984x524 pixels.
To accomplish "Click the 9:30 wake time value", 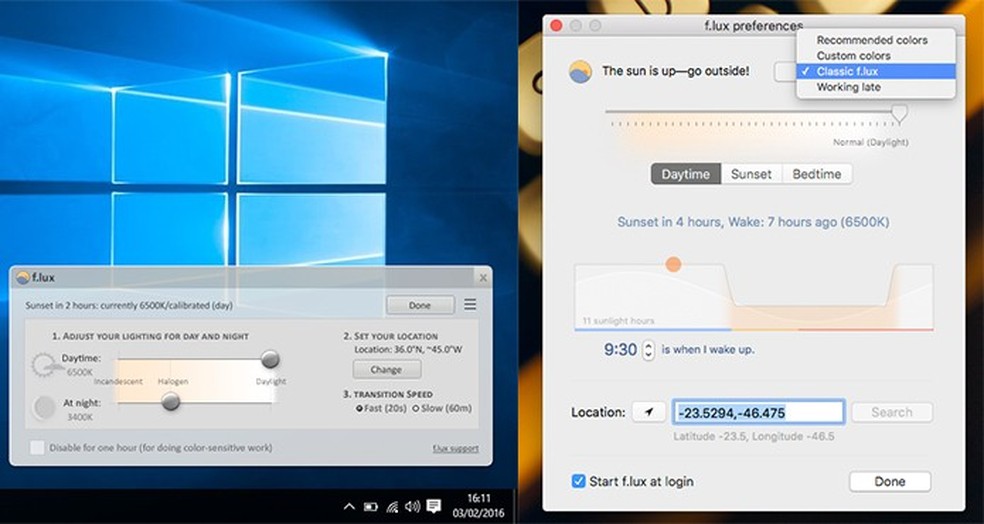I will point(621,350).
